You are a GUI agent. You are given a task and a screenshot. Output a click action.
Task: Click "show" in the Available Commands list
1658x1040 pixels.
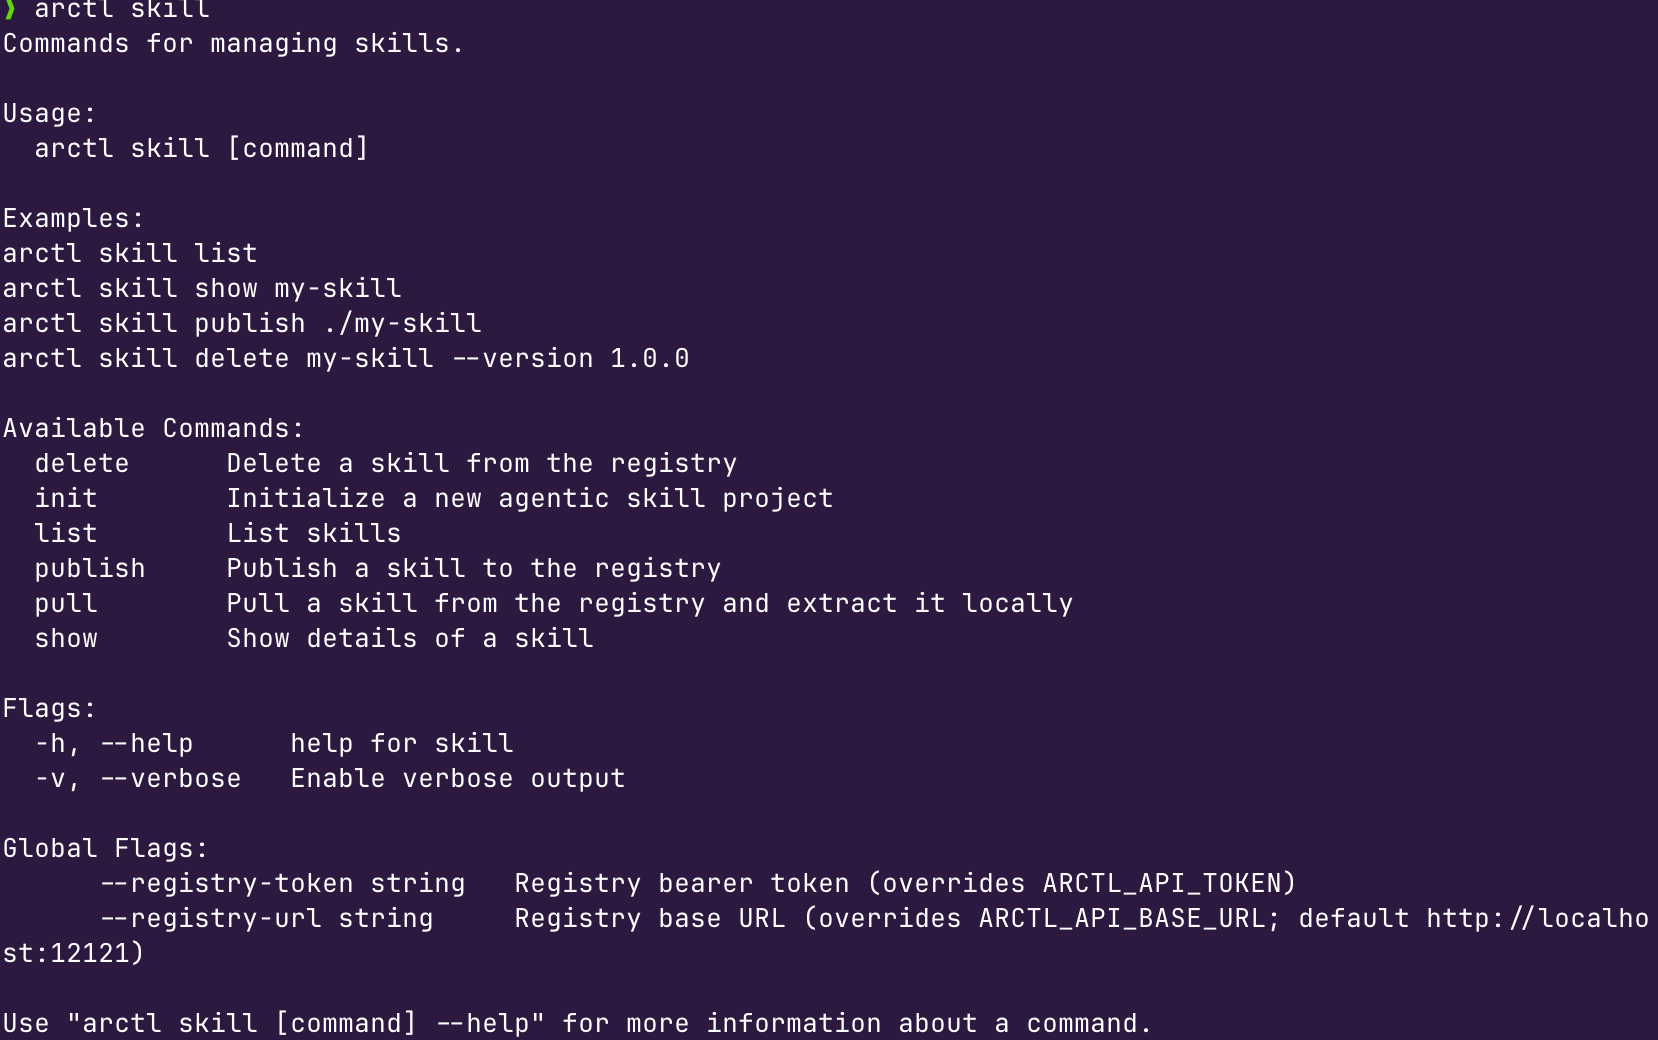click(66, 639)
